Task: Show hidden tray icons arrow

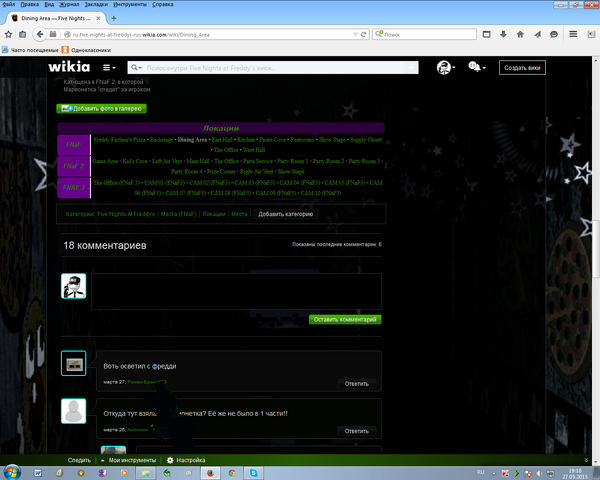Action: [494, 473]
